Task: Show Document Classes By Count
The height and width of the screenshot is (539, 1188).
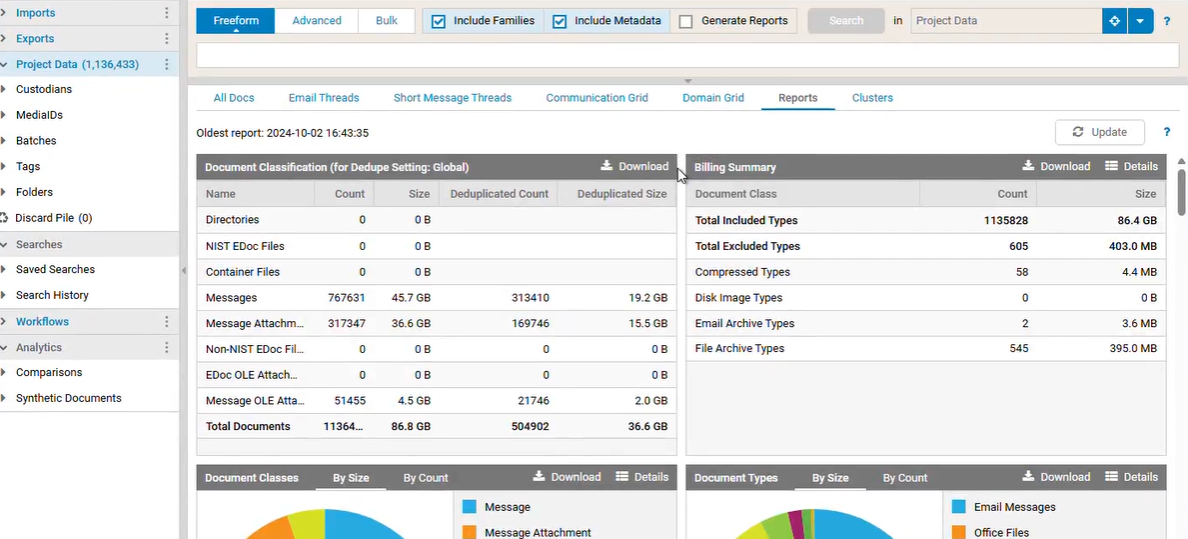Action: pos(426,478)
